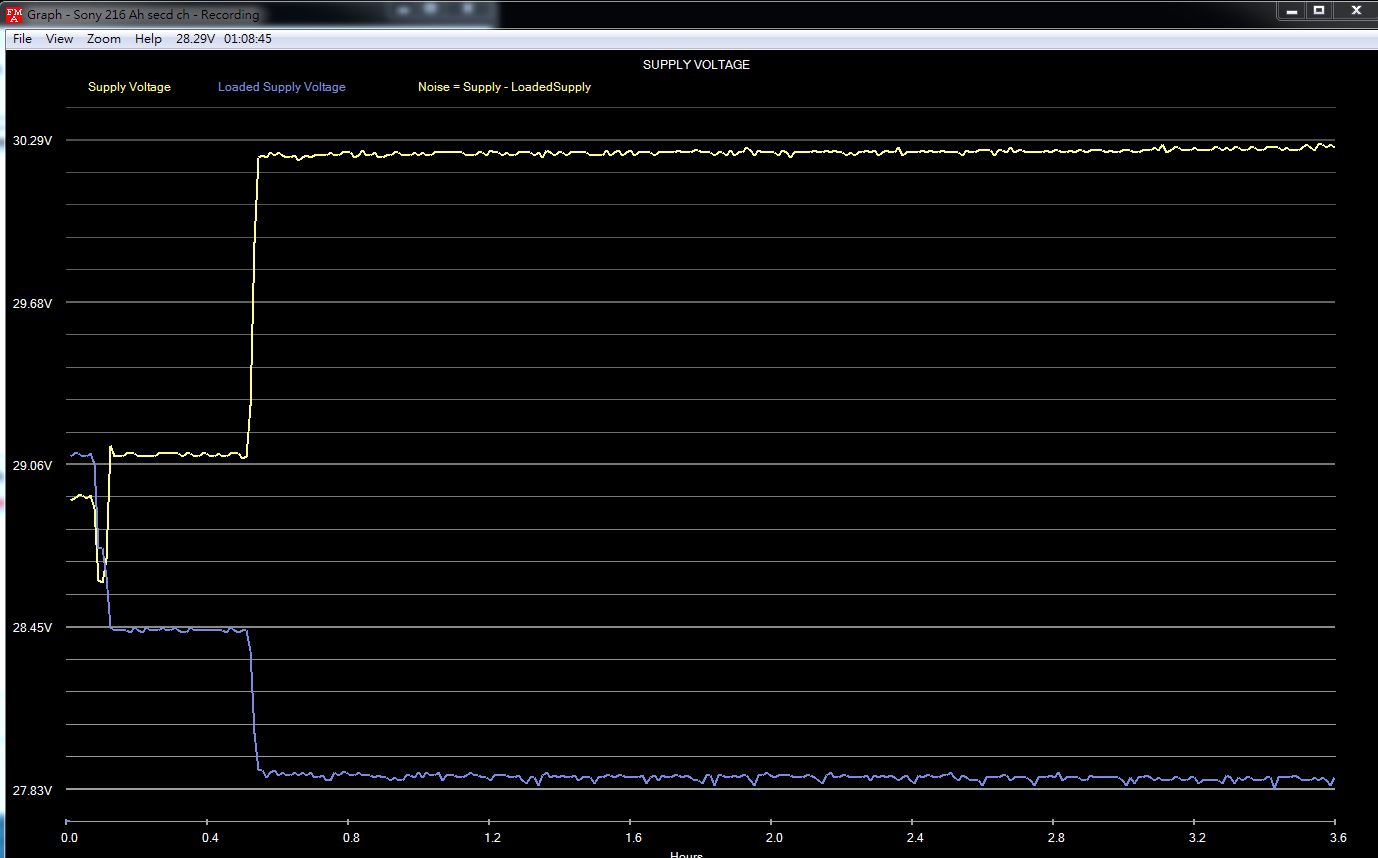Click the FMA application icon in title bar

(13, 14)
